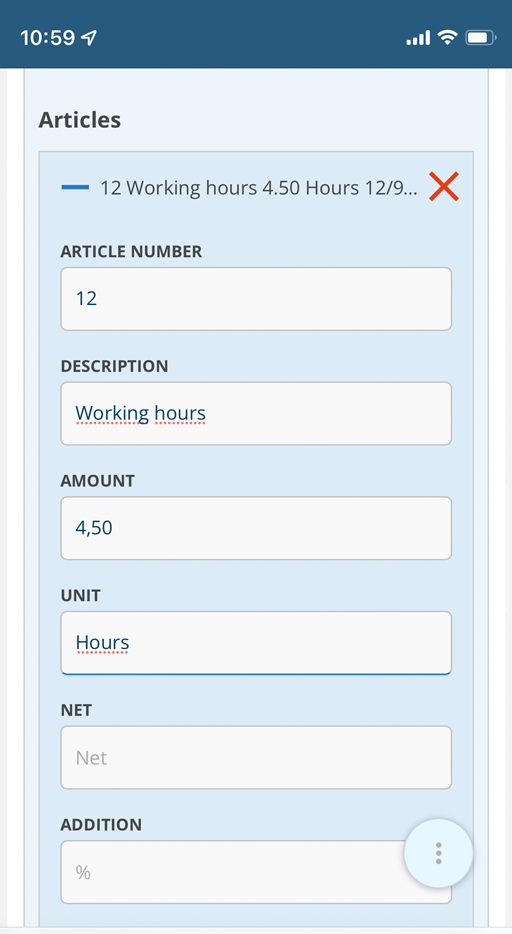Tap the cellular signal bars icon

(418, 39)
